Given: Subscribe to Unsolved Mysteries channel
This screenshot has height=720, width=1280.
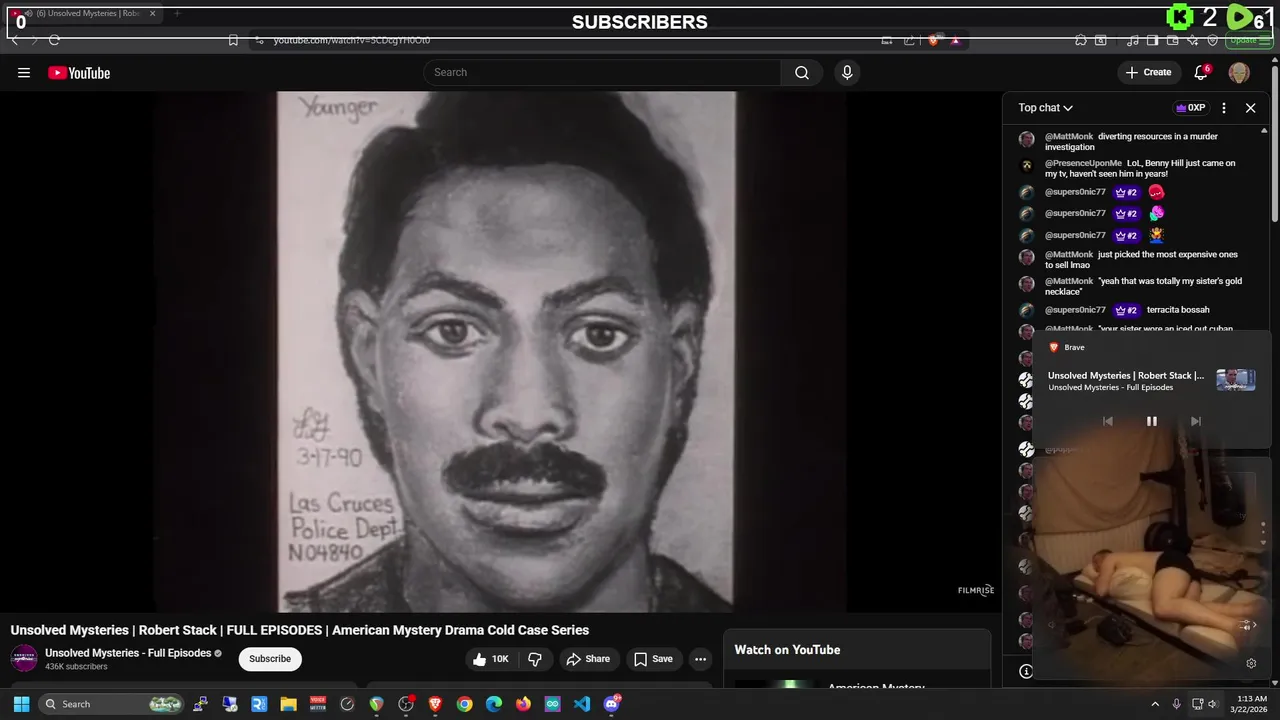Looking at the screenshot, I should [270, 659].
